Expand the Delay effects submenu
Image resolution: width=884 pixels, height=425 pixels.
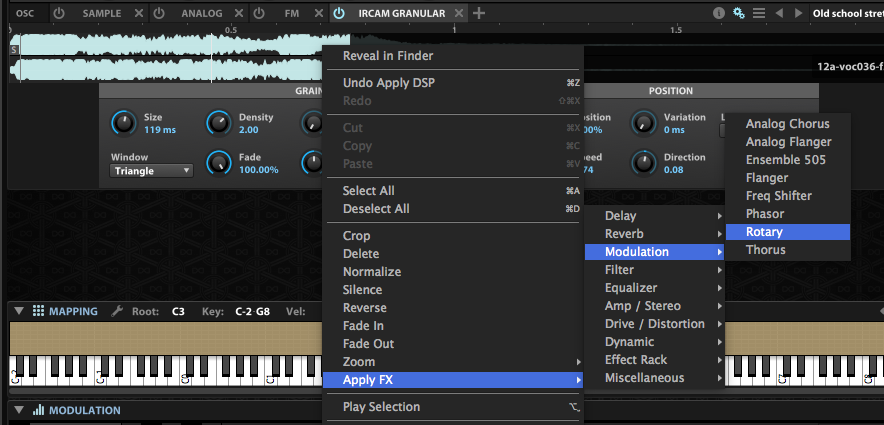tap(655, 216)
